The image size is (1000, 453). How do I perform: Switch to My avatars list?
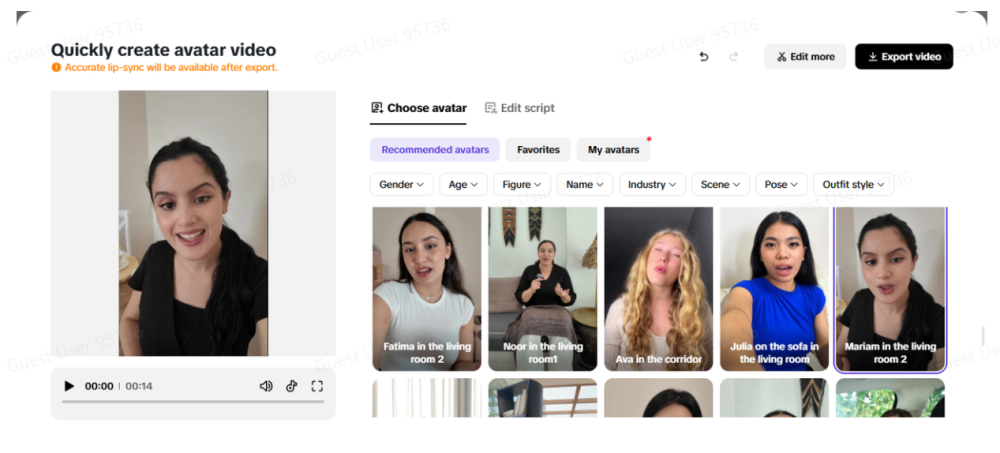[x=613, y=150]
